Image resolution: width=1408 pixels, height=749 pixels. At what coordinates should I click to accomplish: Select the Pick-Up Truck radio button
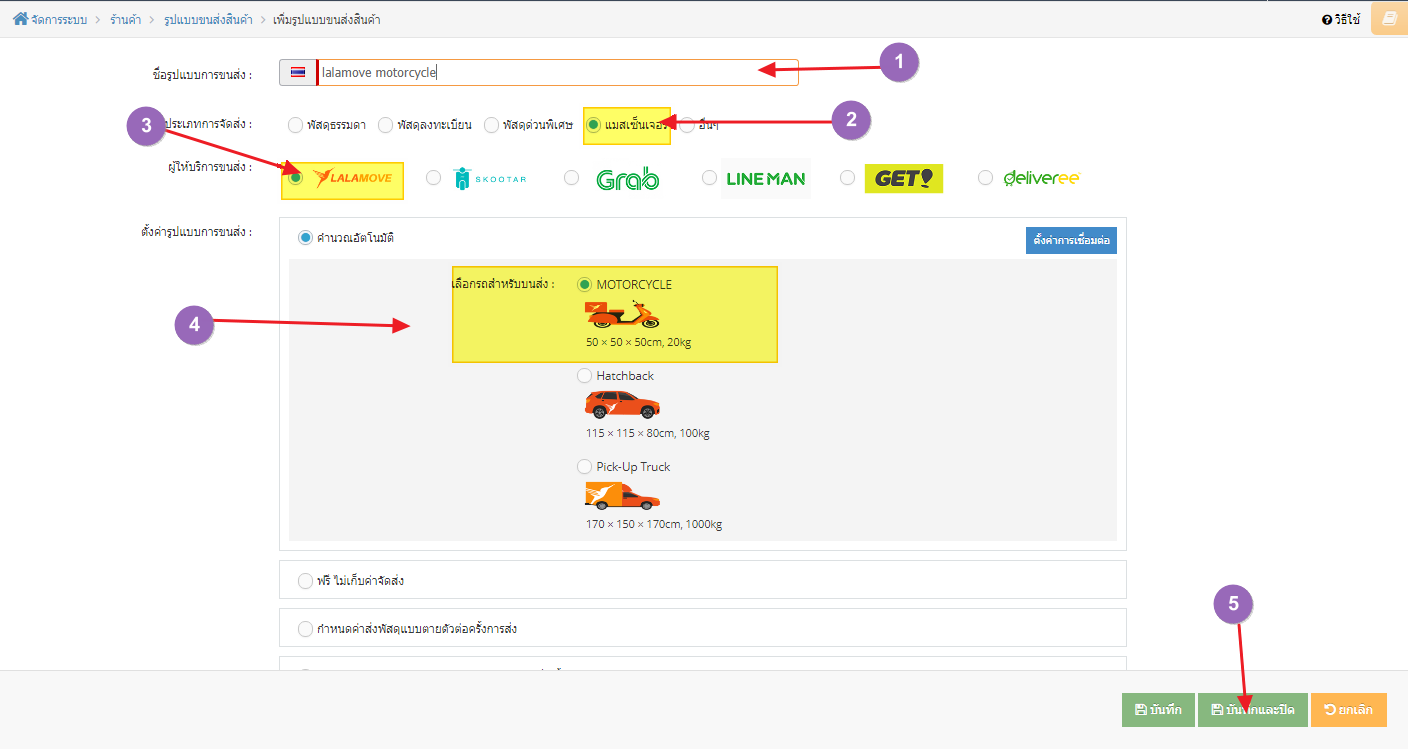(x=585, y=467)
